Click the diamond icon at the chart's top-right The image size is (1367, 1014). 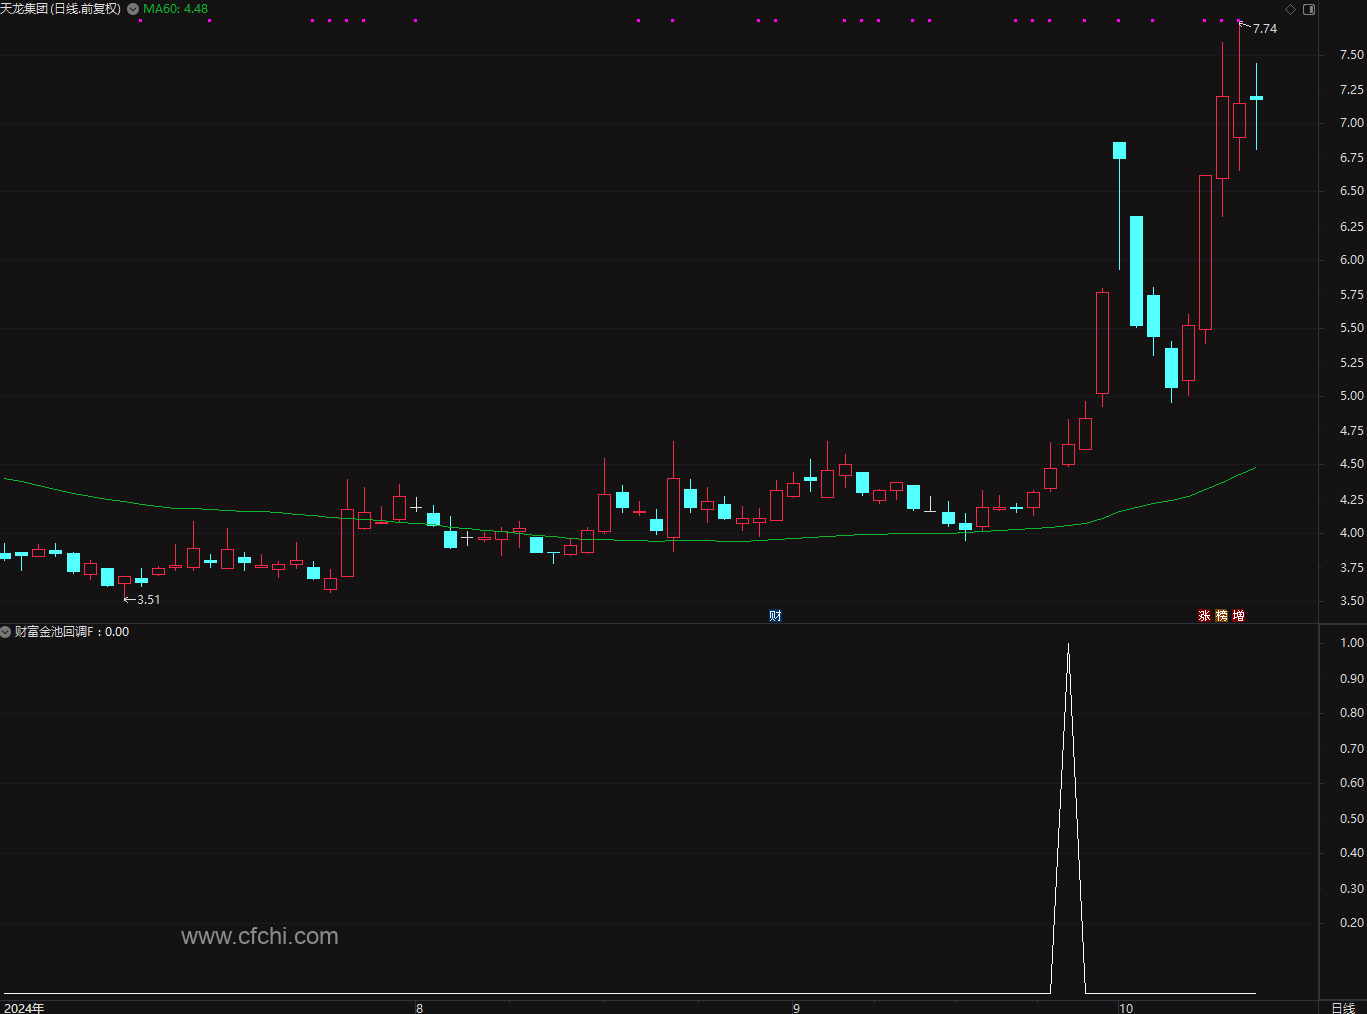pyautogui.click(x=1290, y=9)
